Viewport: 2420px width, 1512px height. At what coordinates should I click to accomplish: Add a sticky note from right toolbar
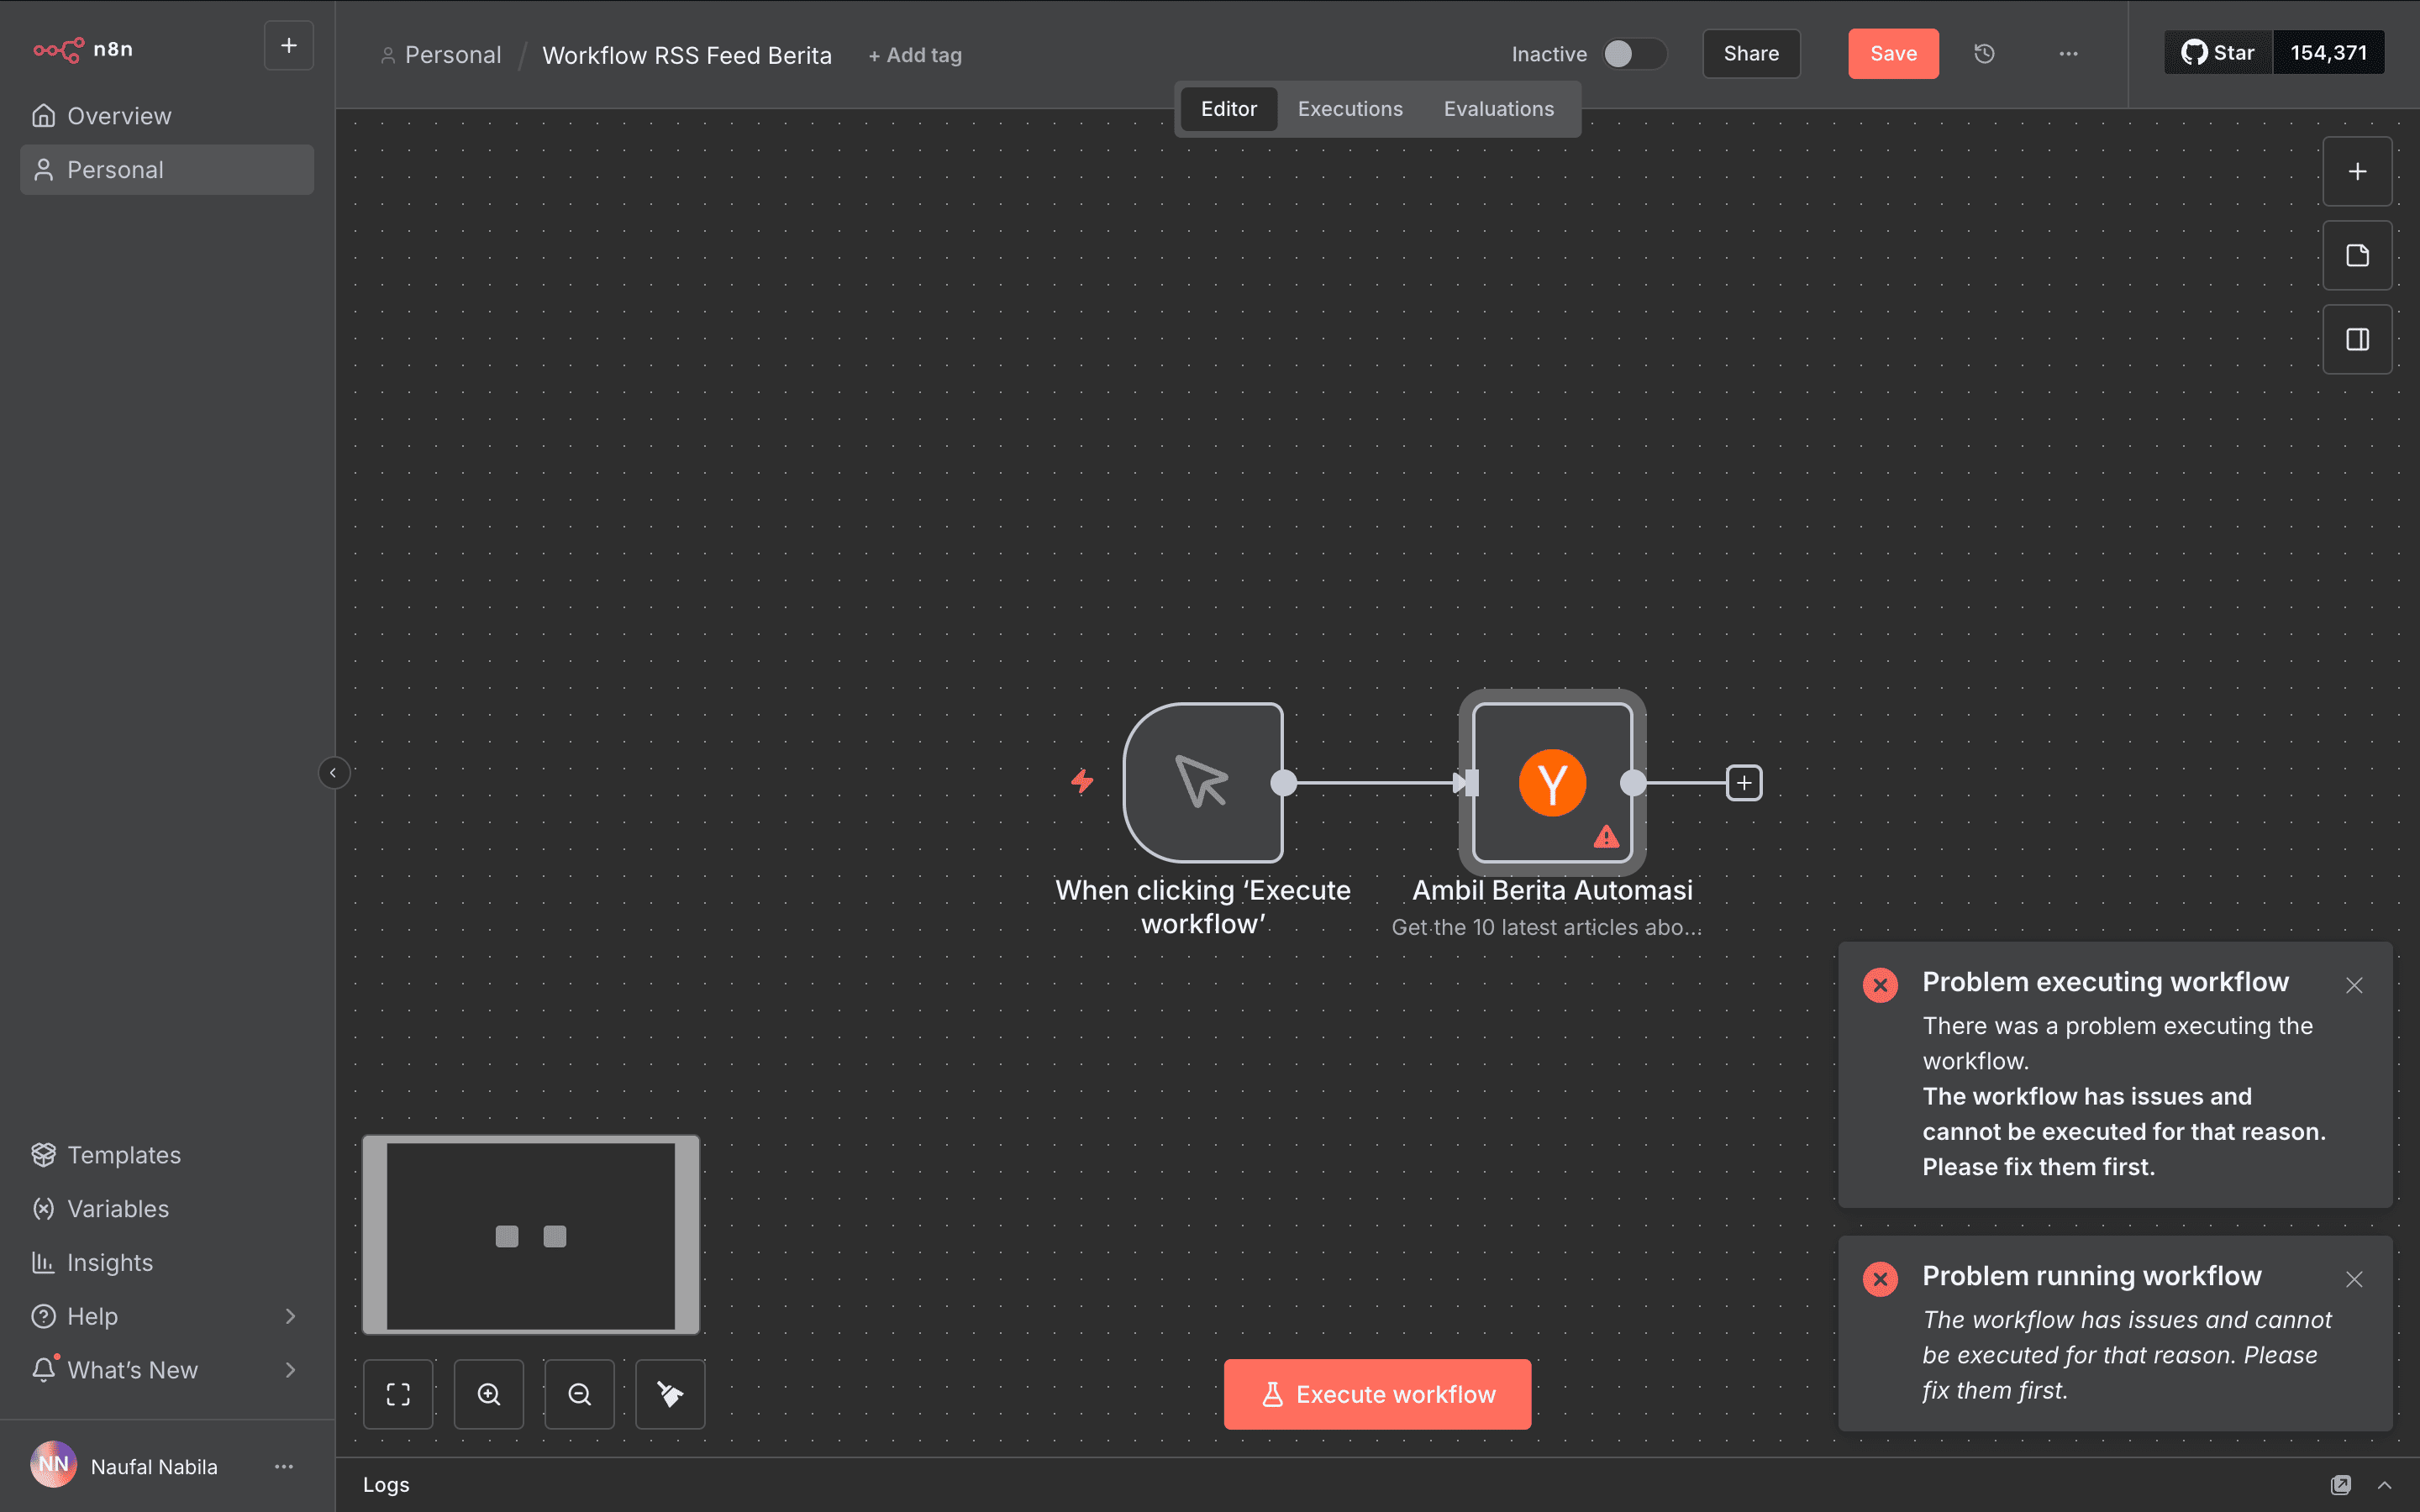tap(2357, 256)
